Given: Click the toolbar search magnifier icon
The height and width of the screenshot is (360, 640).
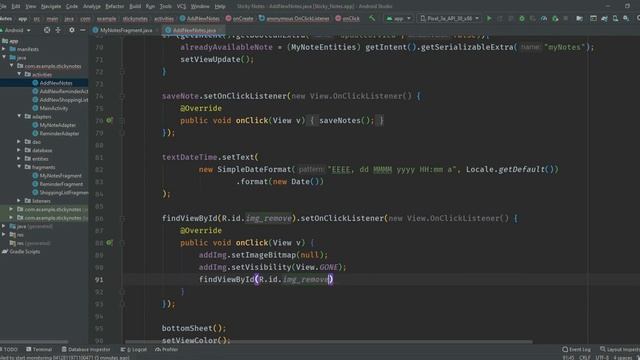Looking at the screenshot, I should pos(638,18).
